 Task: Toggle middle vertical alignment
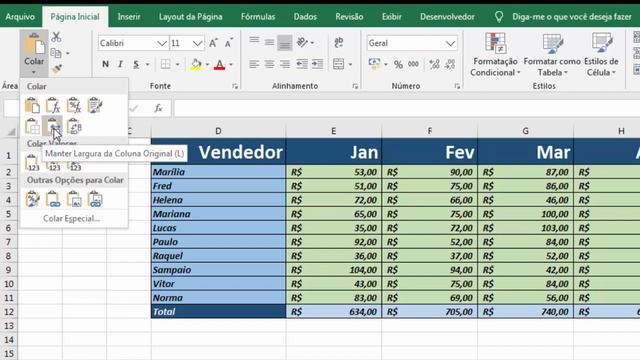tap(269, 42)
